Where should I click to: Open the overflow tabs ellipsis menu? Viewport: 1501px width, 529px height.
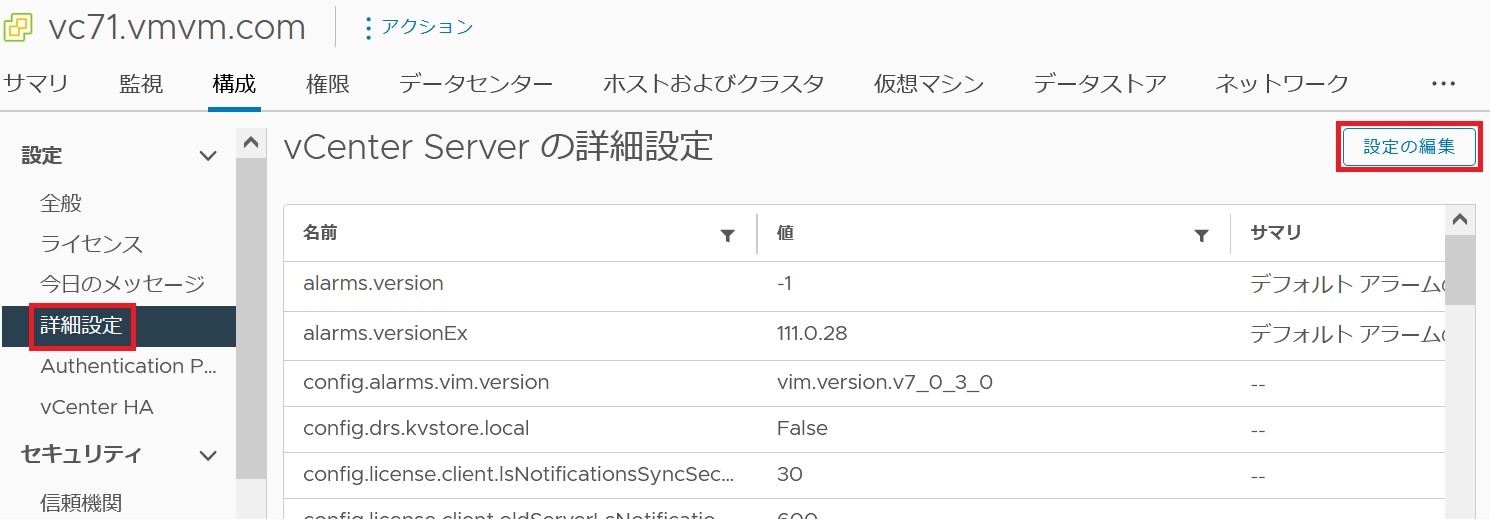[x=1443, y=84]
